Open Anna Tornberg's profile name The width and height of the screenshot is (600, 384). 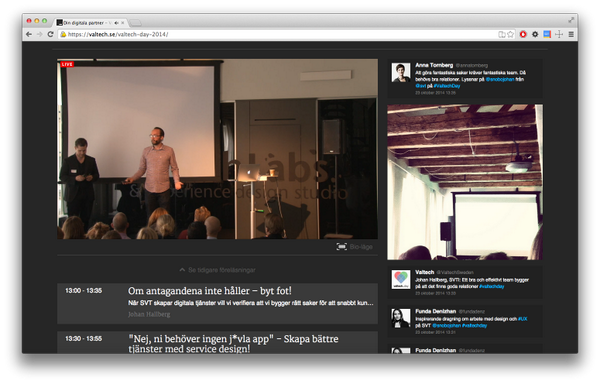pos(434,65)
